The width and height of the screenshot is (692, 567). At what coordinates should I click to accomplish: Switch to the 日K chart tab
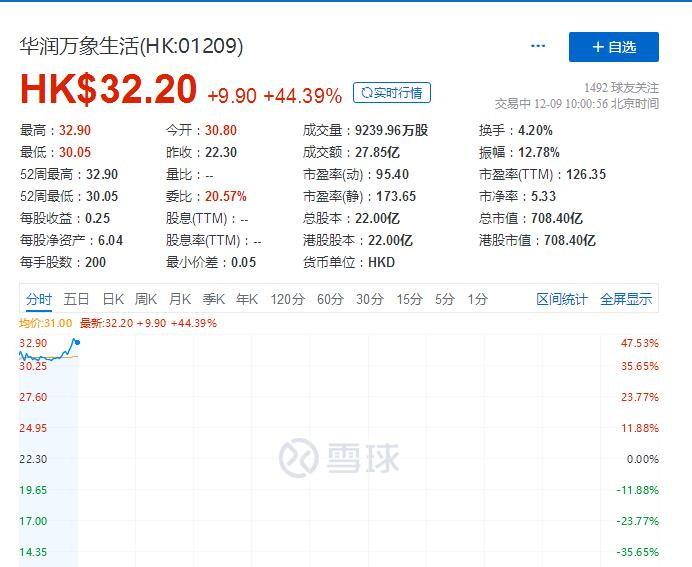(x=113, y=299)
